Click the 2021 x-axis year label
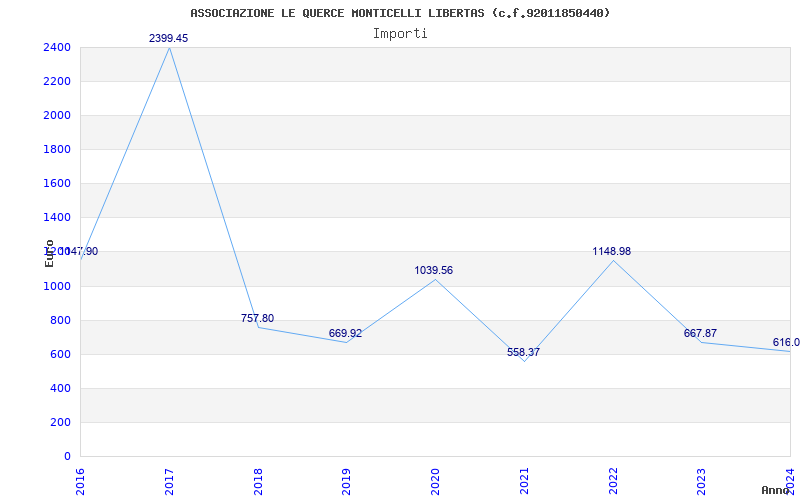This screenshot has width=800, height=500. tap(524, 482)
